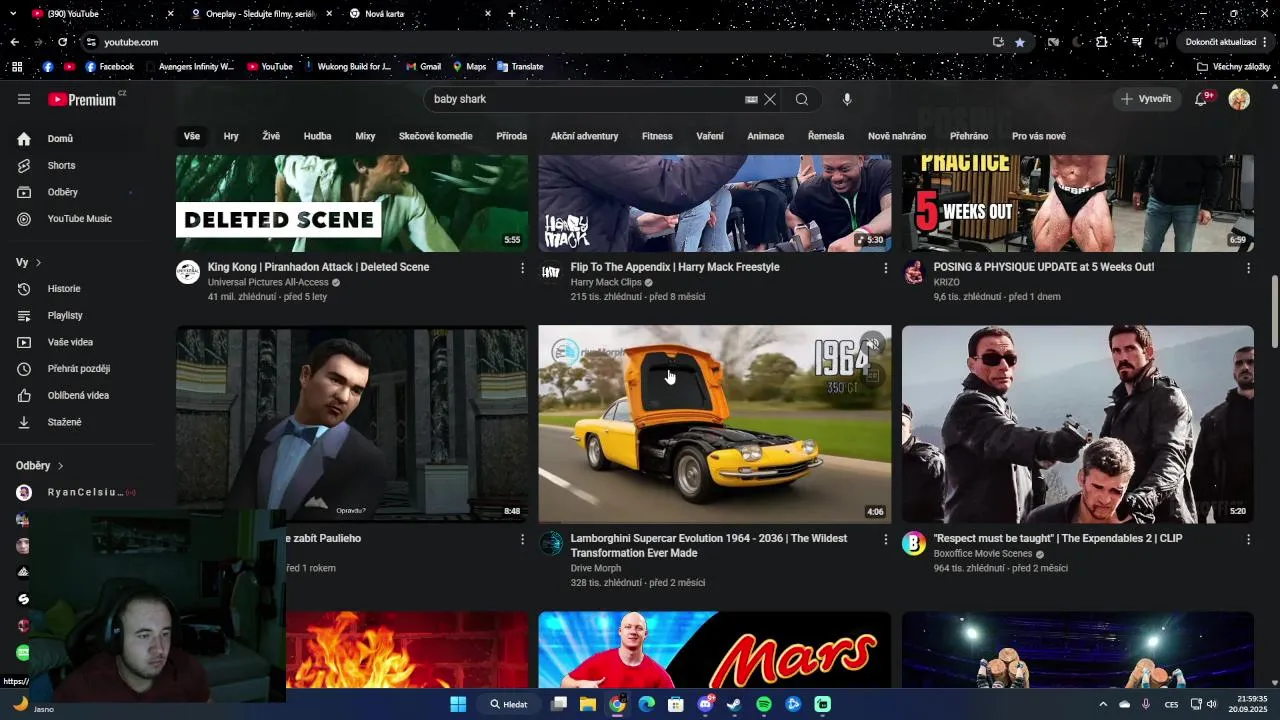This screenshot has width=1280, height=720.
Task: Open Přehrát později list
Action: click(78, 369)
